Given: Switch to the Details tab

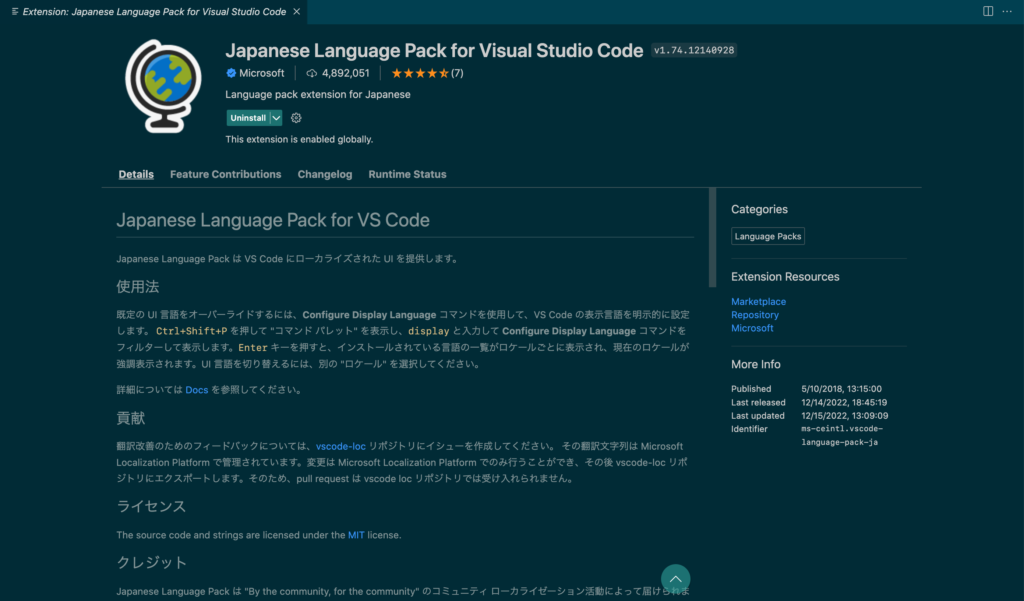Looking at the screenshot, I should [x=136, y=174].
